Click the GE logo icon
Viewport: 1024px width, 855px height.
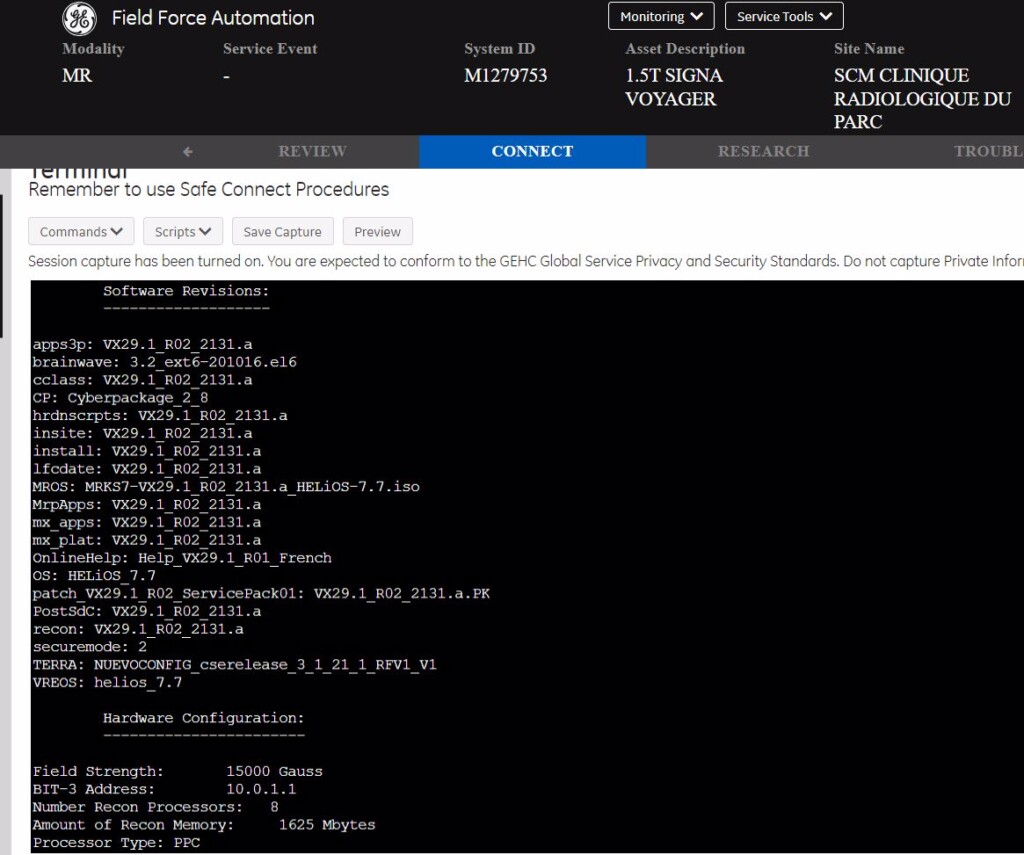point(80,18)
